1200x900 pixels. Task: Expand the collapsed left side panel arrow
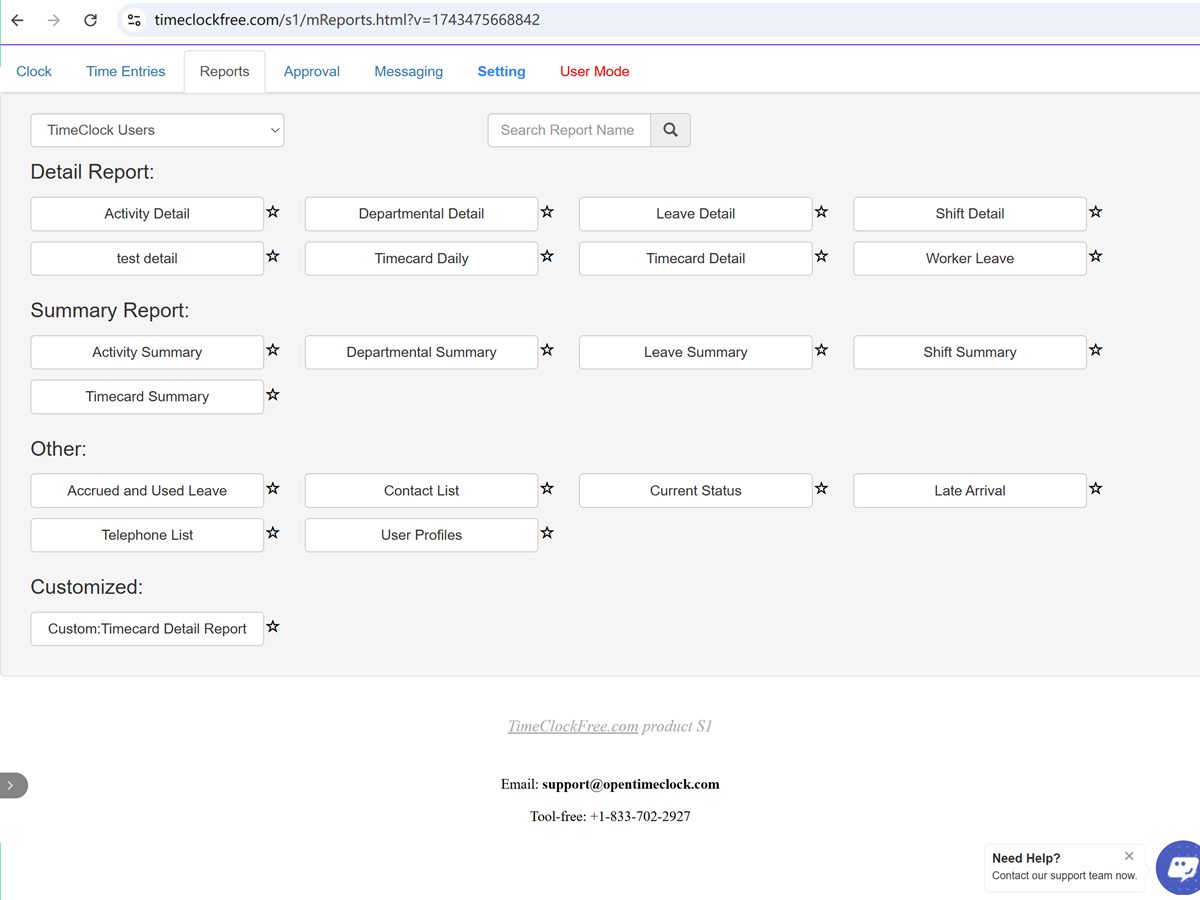click(12, 785)
